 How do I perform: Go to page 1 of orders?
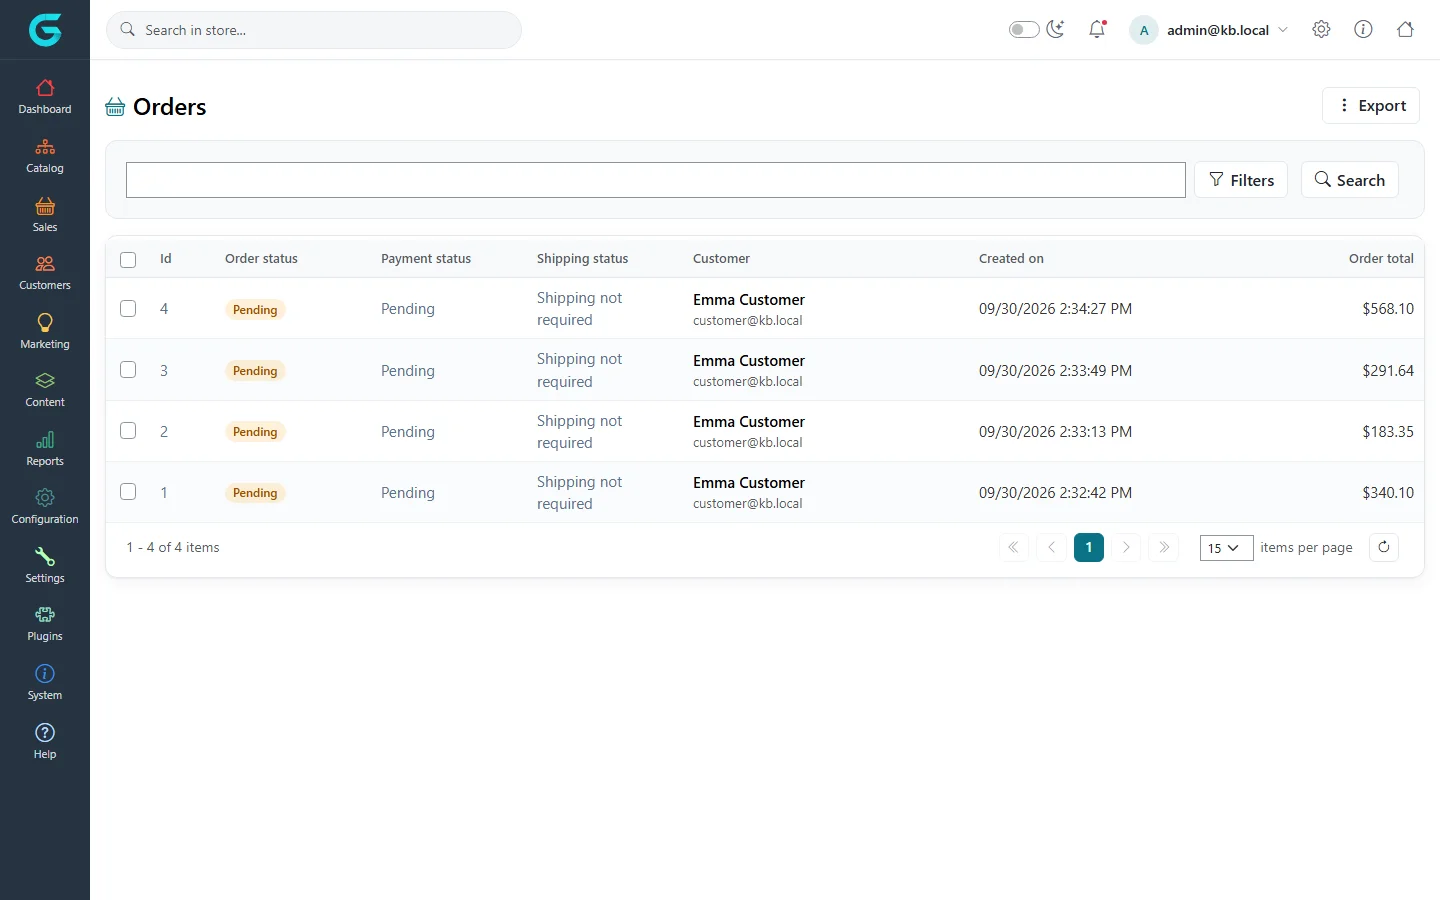[x=1089, y=547]
